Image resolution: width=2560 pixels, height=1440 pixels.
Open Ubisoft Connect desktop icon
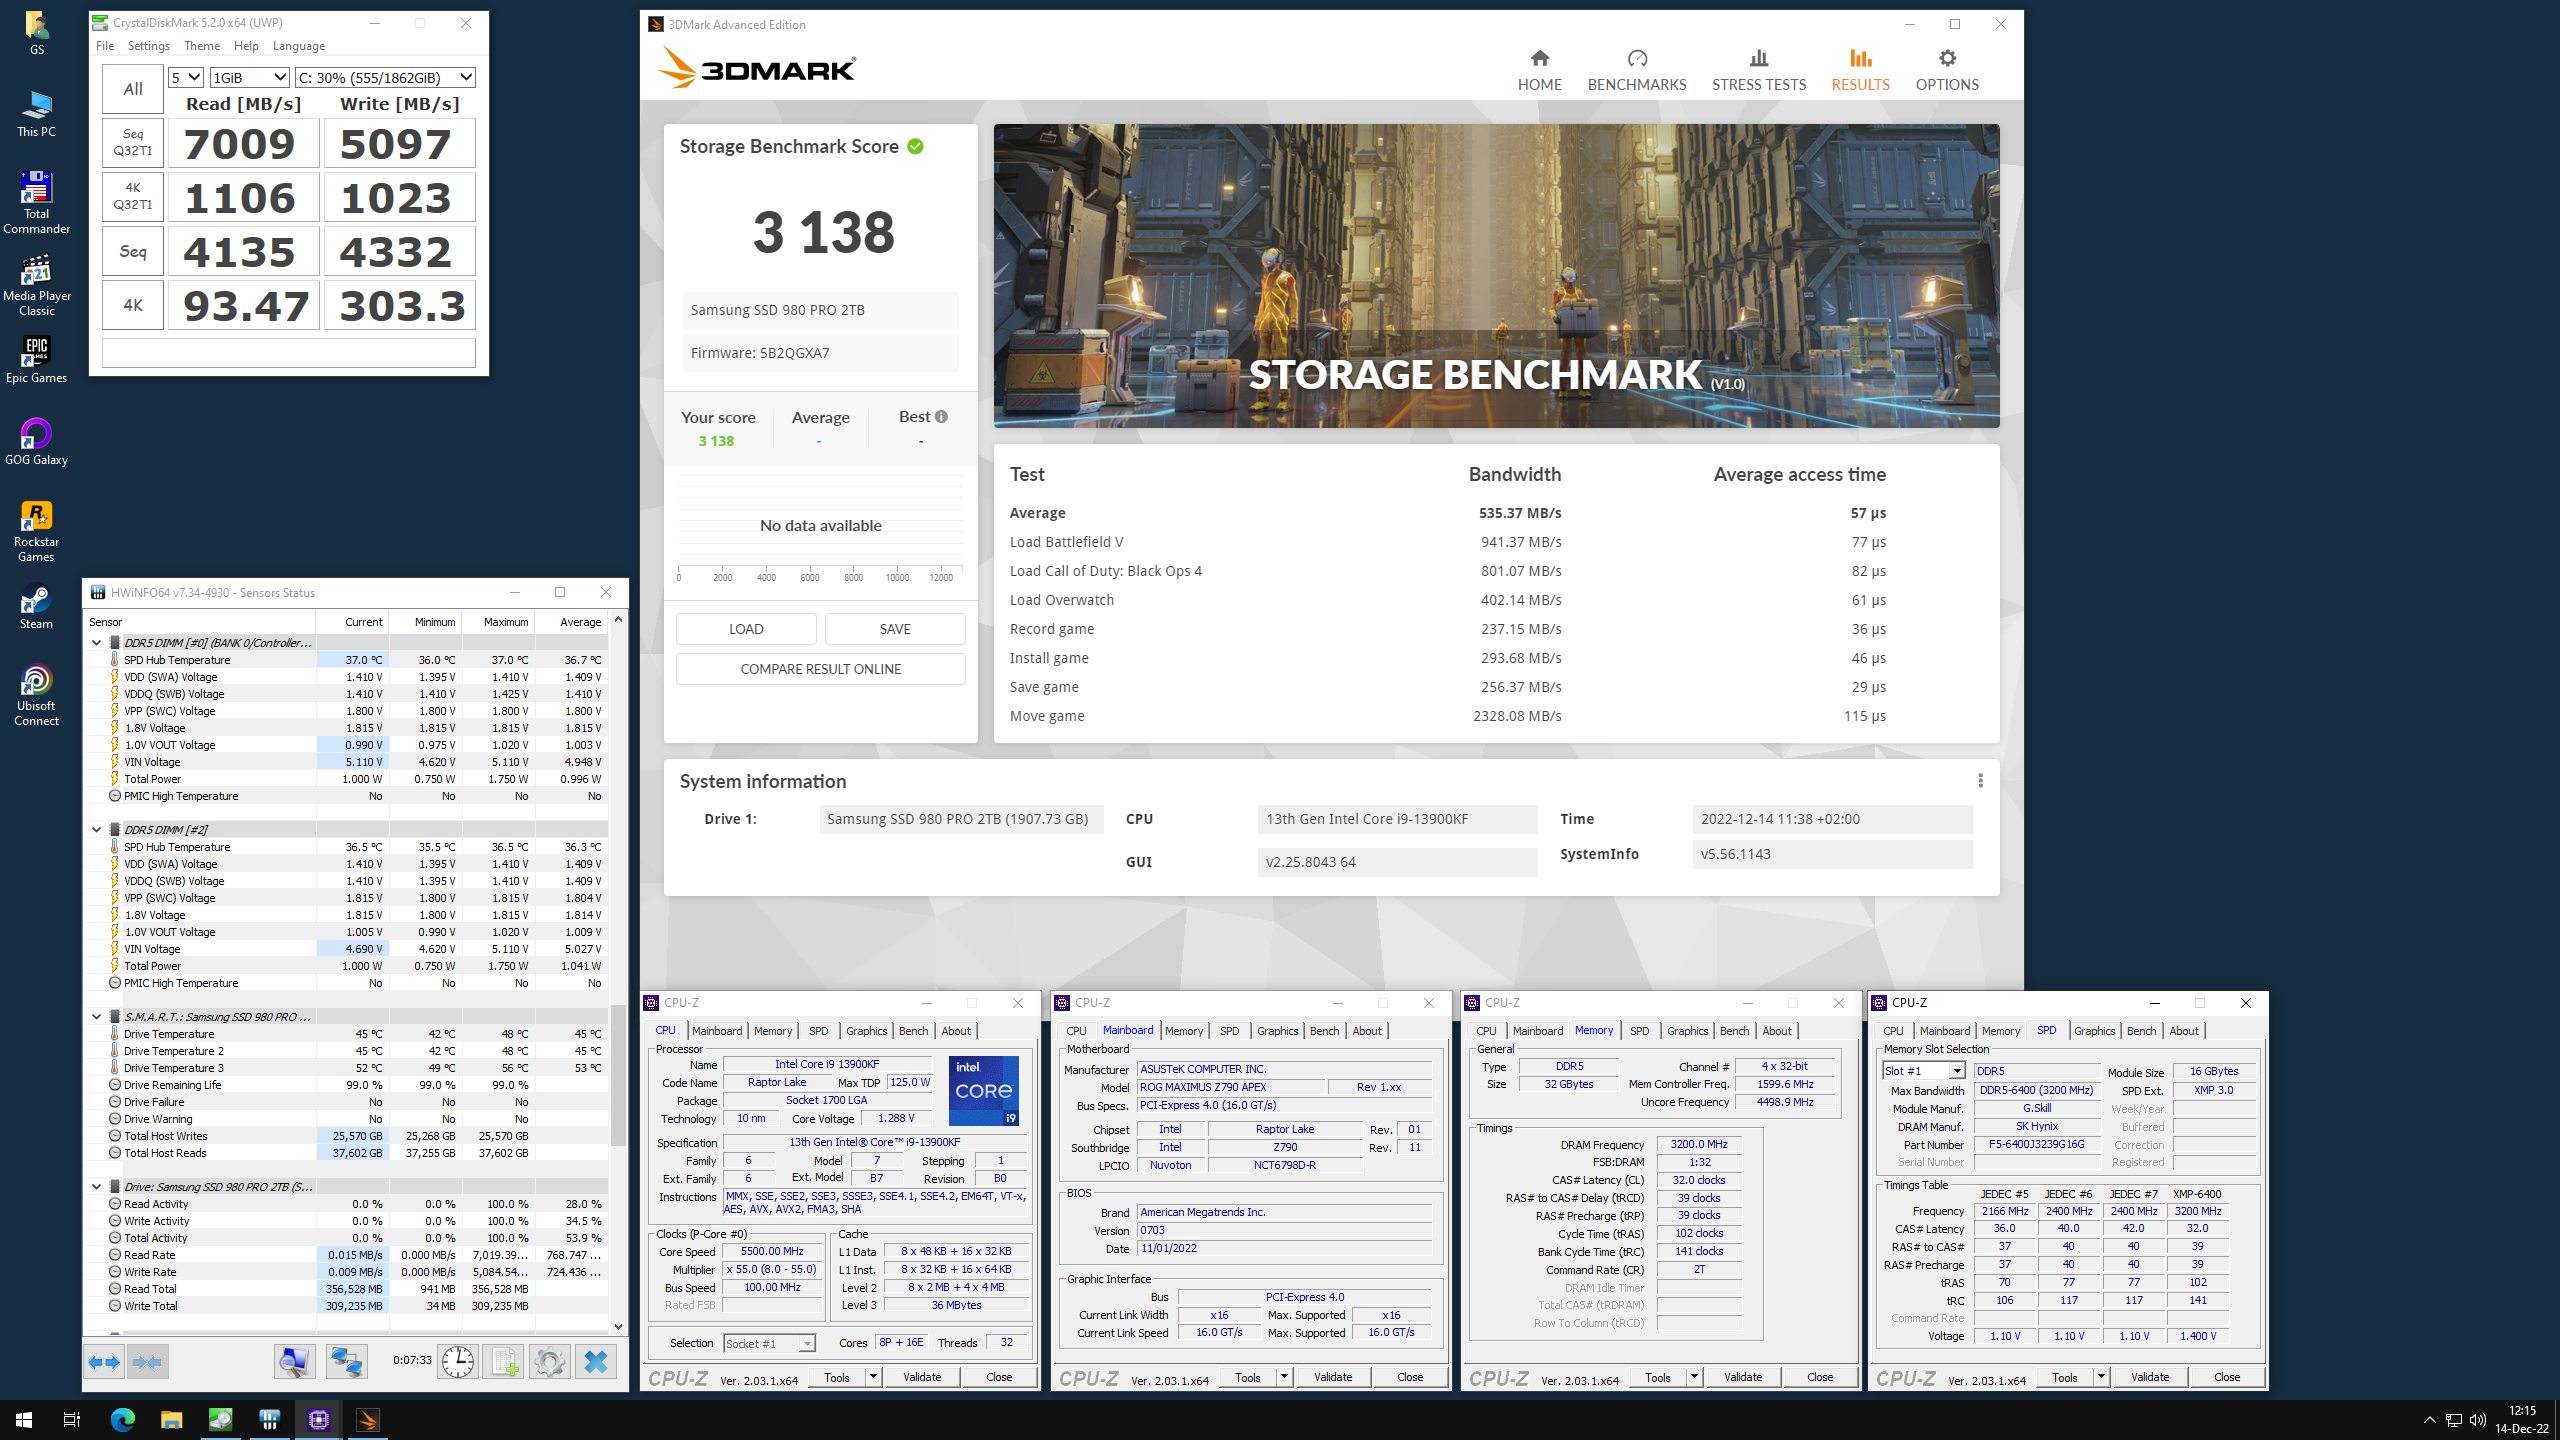pyautogui.click(x=36, y=695)
